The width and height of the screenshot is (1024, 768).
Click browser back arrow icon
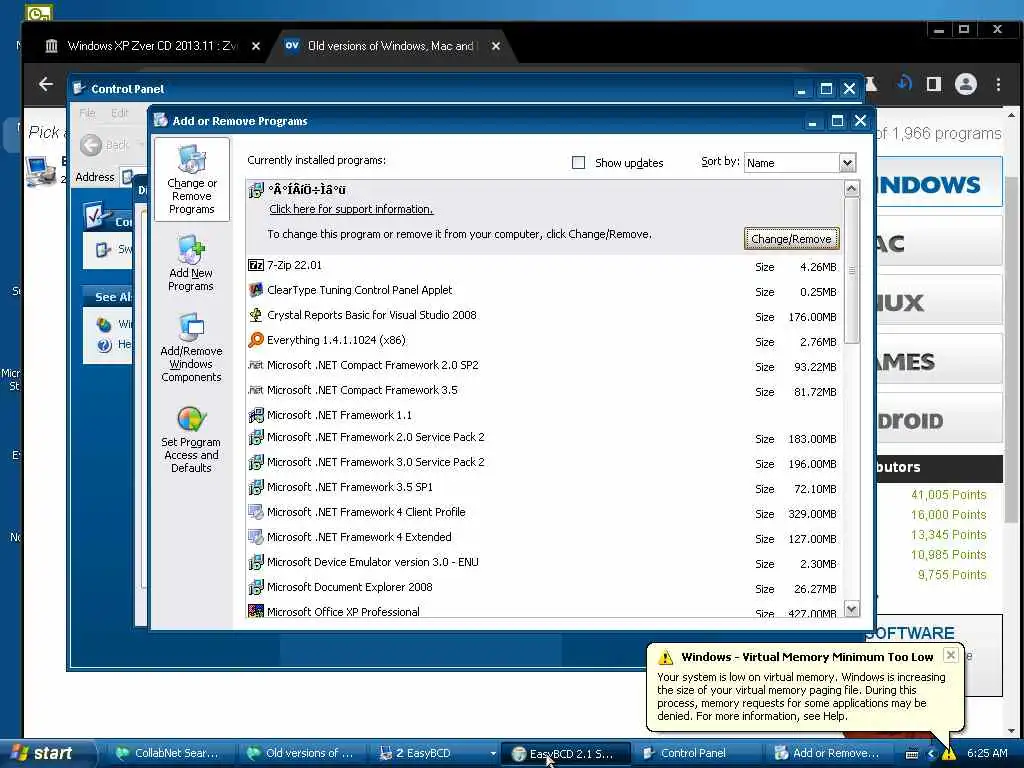click(46, 84)
